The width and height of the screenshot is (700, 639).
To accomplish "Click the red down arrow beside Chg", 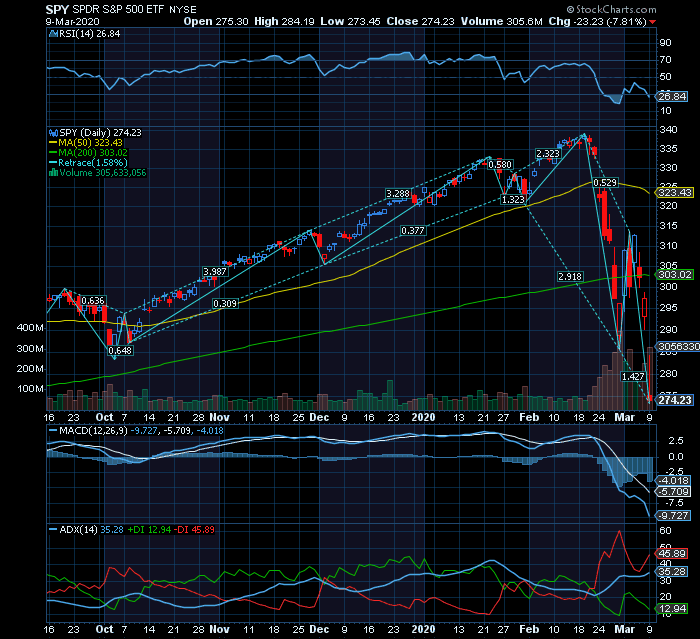I will click(653, 22).
